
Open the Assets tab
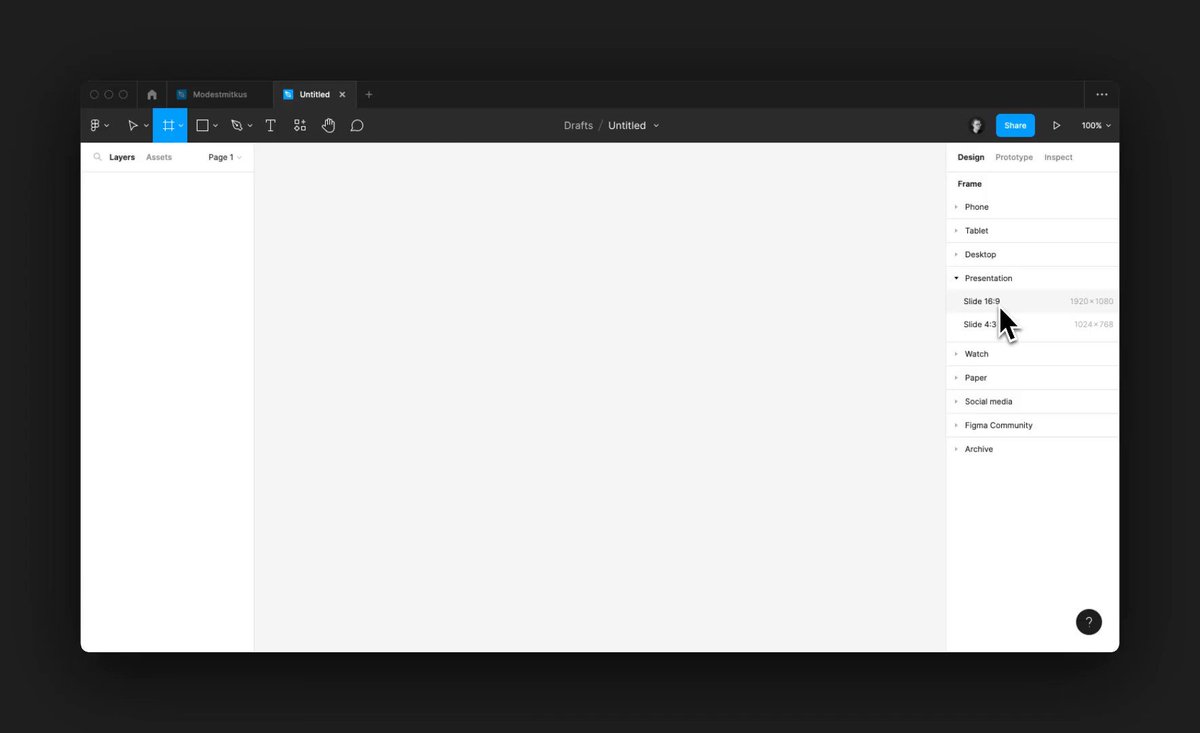click(159, 157)
